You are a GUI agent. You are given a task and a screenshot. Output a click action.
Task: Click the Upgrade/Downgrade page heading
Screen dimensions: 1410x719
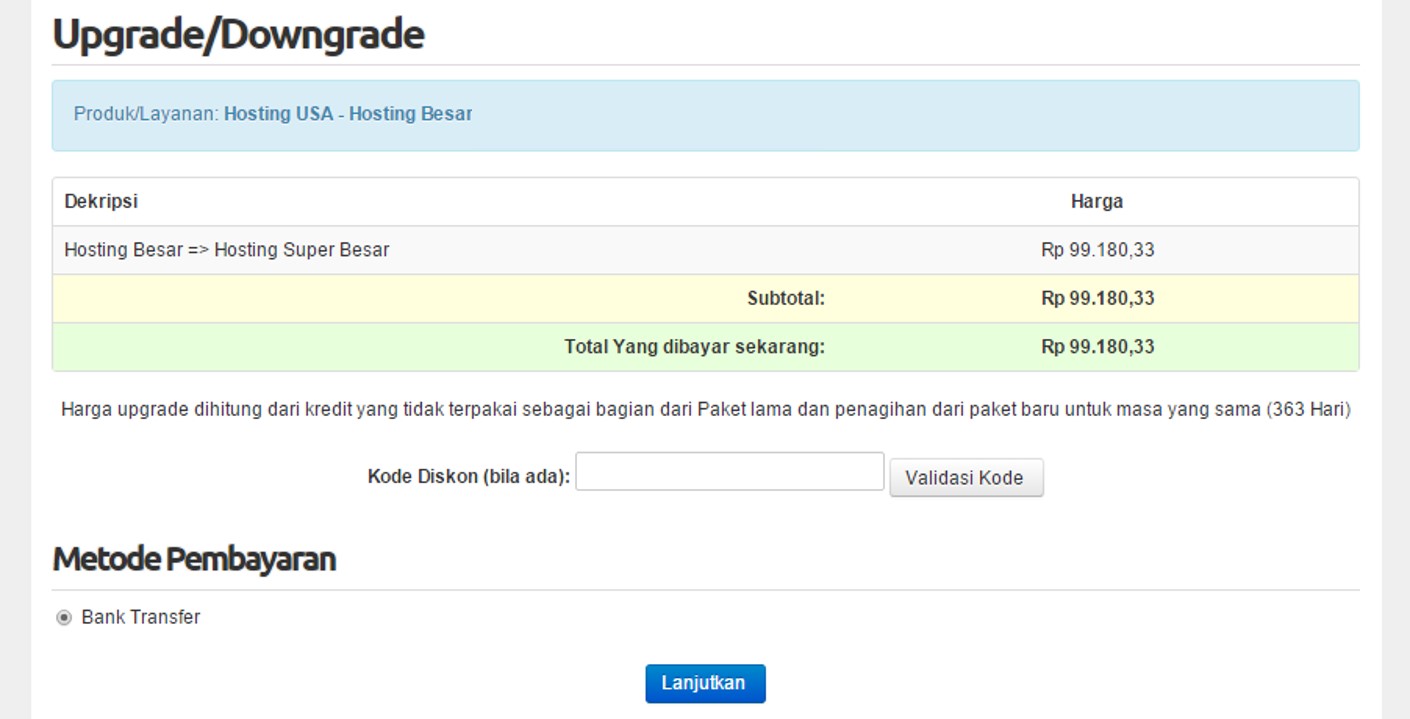coord(238,34)
